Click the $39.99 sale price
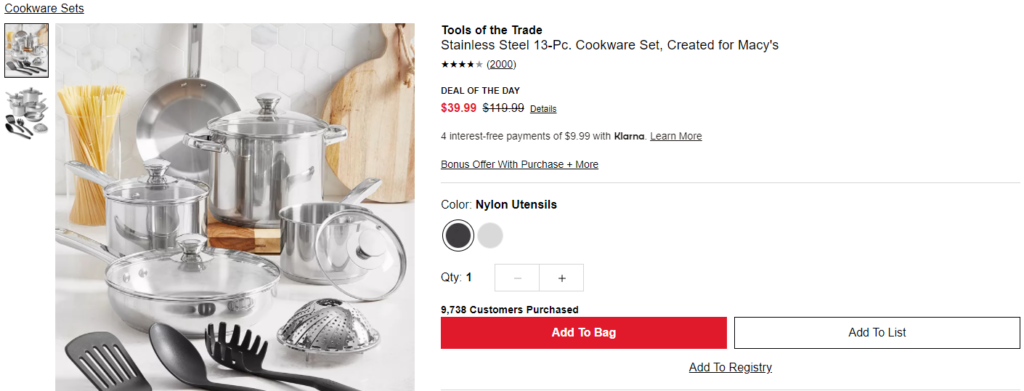 [458, 108]
